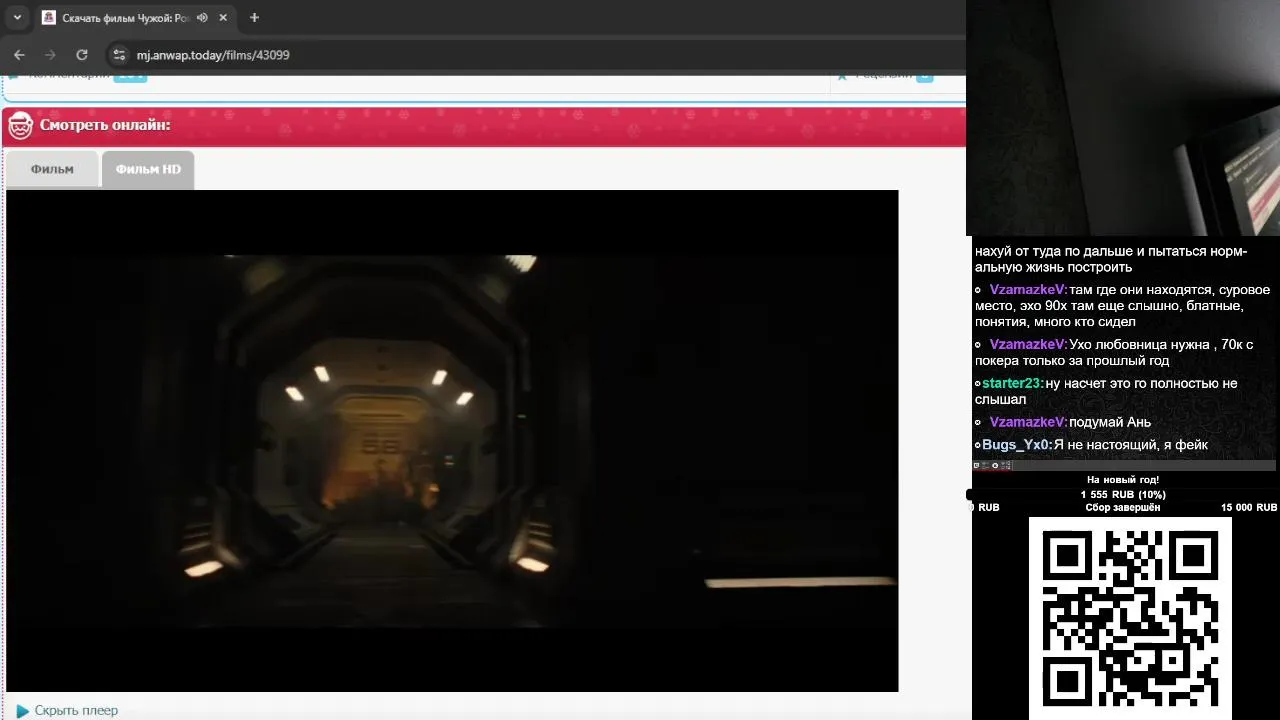Close the 'Скачать фильм Чужой' tab
Image resolution: width=1280 pixels, height=720 pixels.
click(x=223, y=18)
